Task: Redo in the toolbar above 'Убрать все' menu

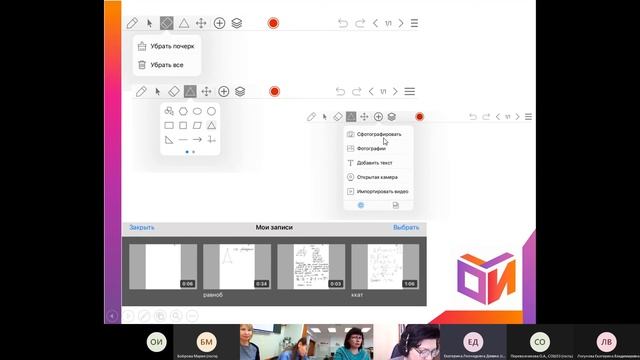Action: (360, 23)
